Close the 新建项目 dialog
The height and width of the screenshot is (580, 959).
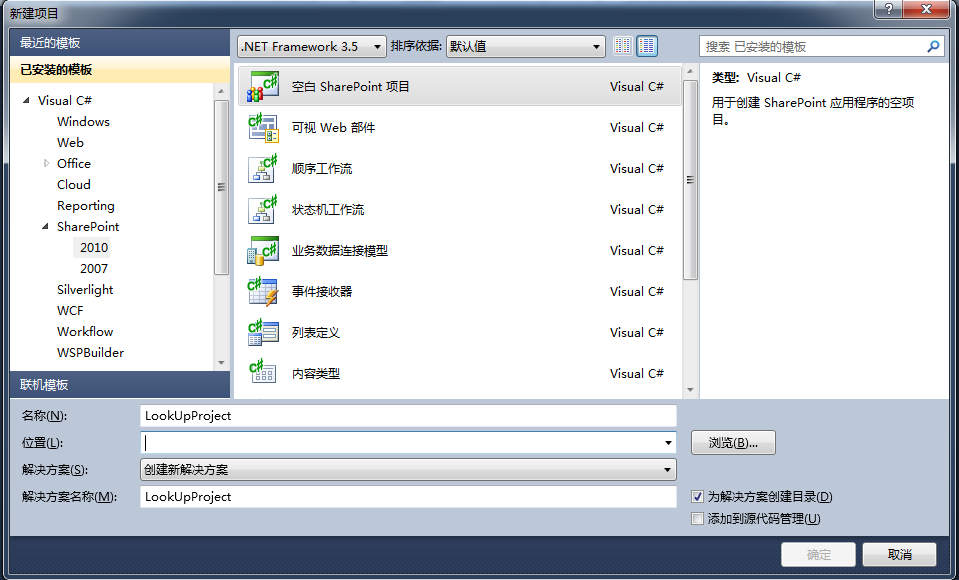coord(927,9)
